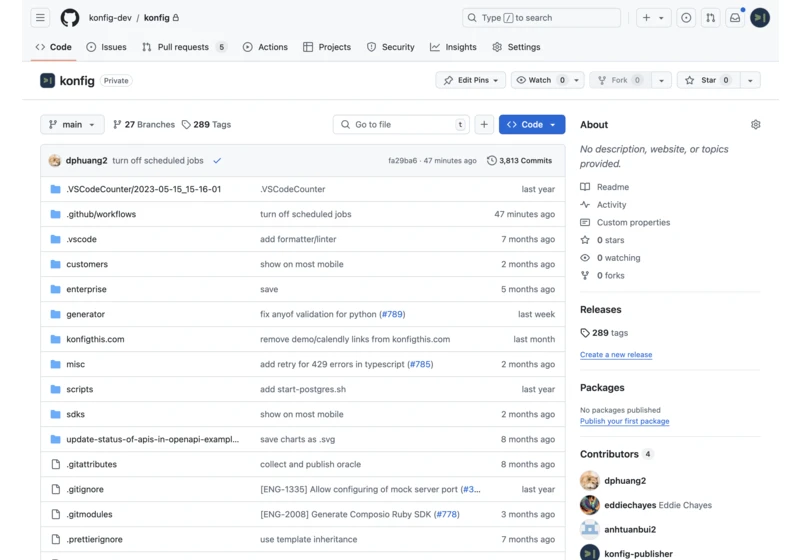800x560 pixels.
Task: View the 0 stars link
Action: 602,240
